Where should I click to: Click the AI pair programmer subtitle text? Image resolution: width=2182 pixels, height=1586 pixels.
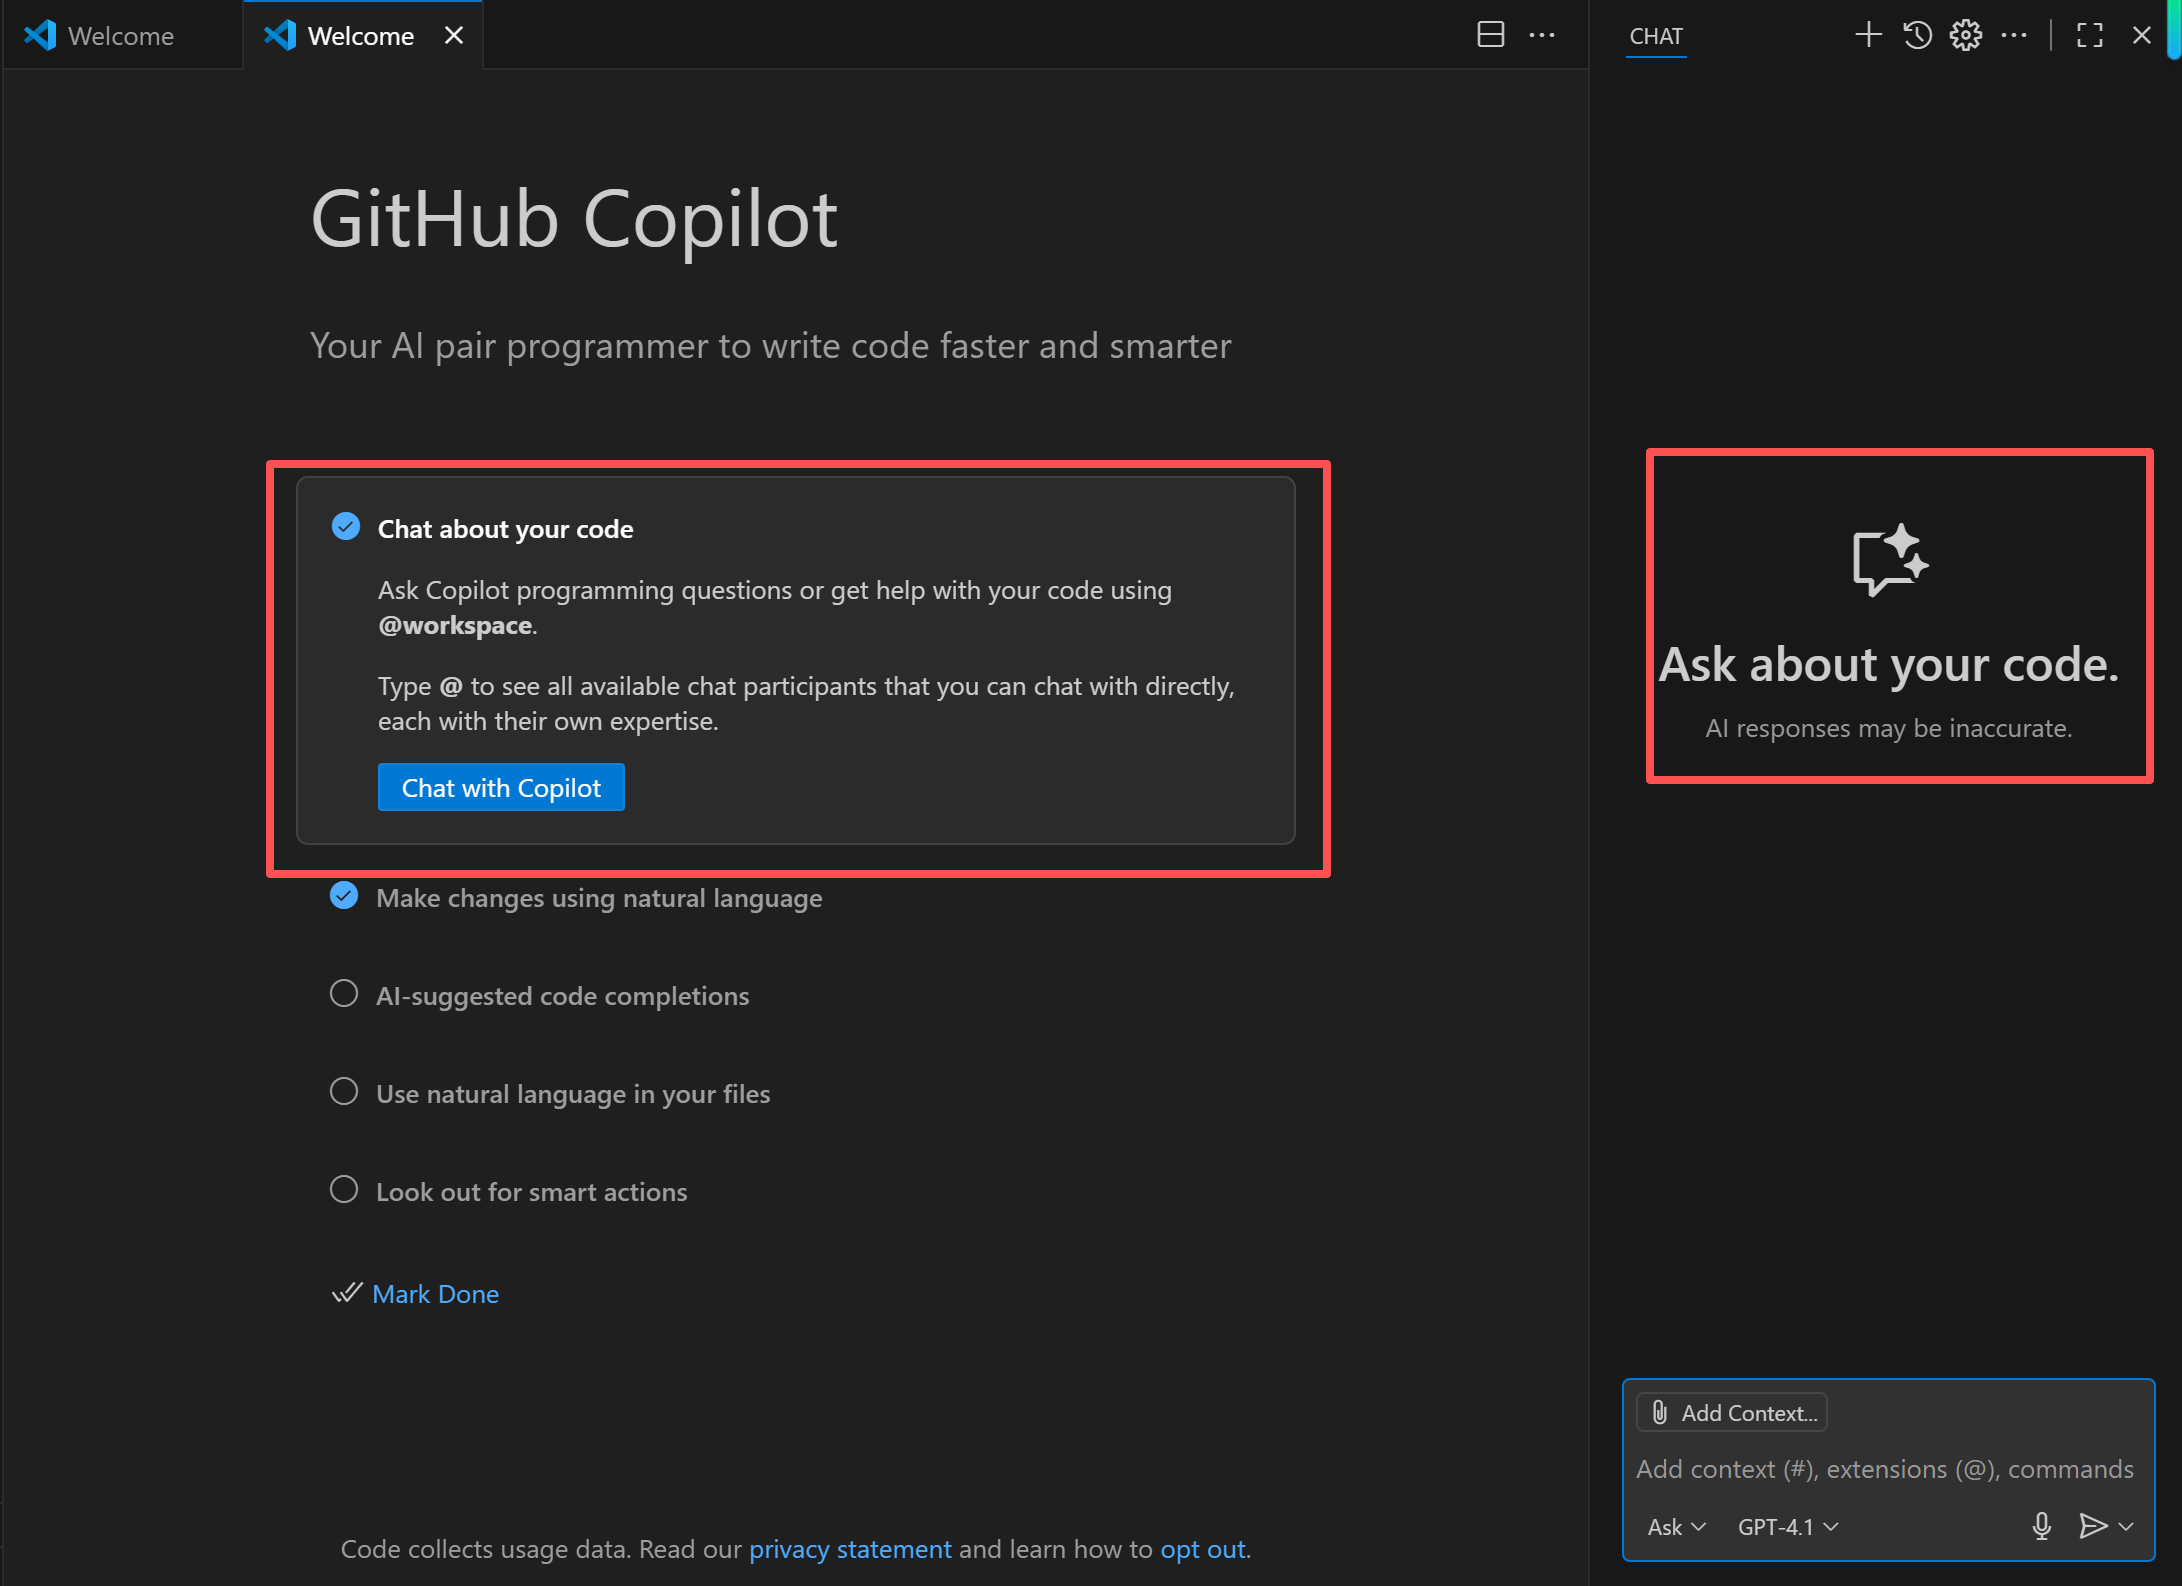(771, 346)
